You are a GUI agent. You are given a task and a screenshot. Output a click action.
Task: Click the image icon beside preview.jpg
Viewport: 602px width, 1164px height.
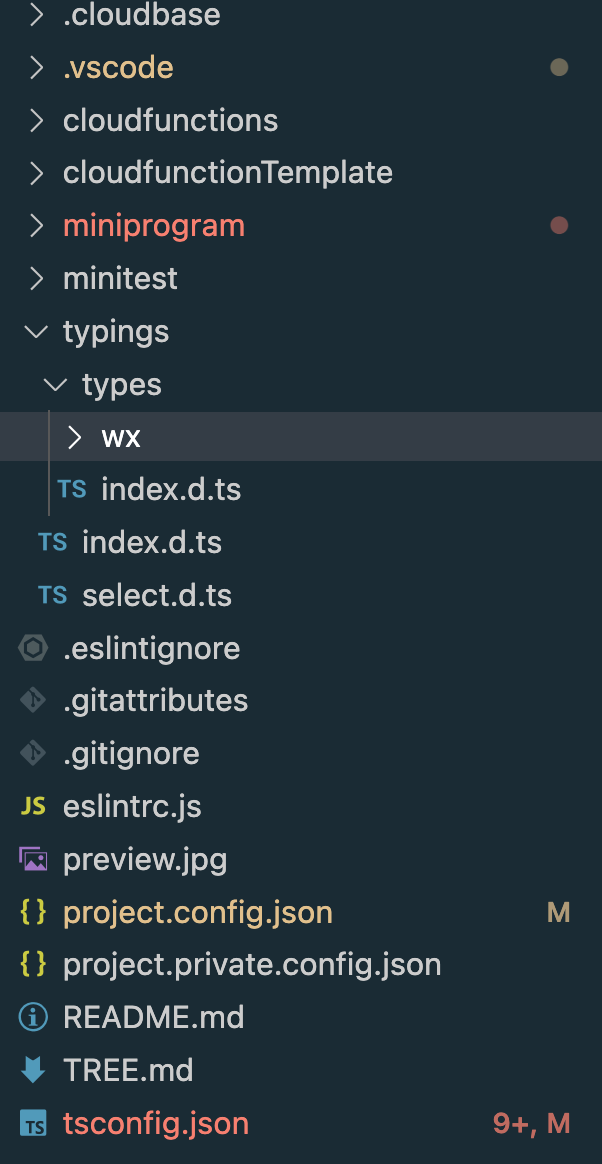click(33, 859)
